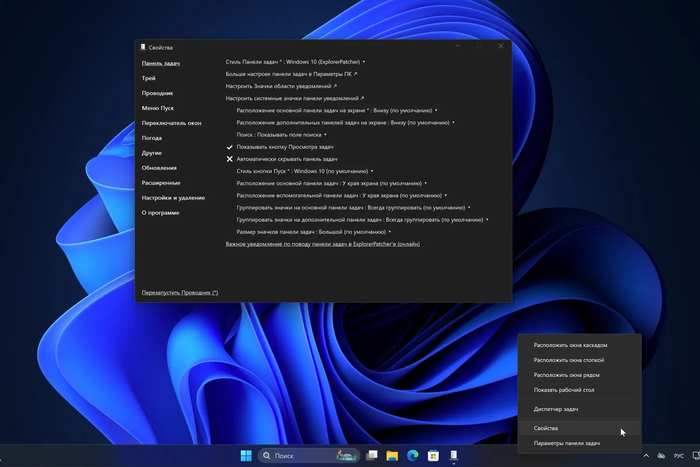This screenshot has width=700, height=467.
Task: Select Диспетчер задач in context menu
Action: coord(557,409)
